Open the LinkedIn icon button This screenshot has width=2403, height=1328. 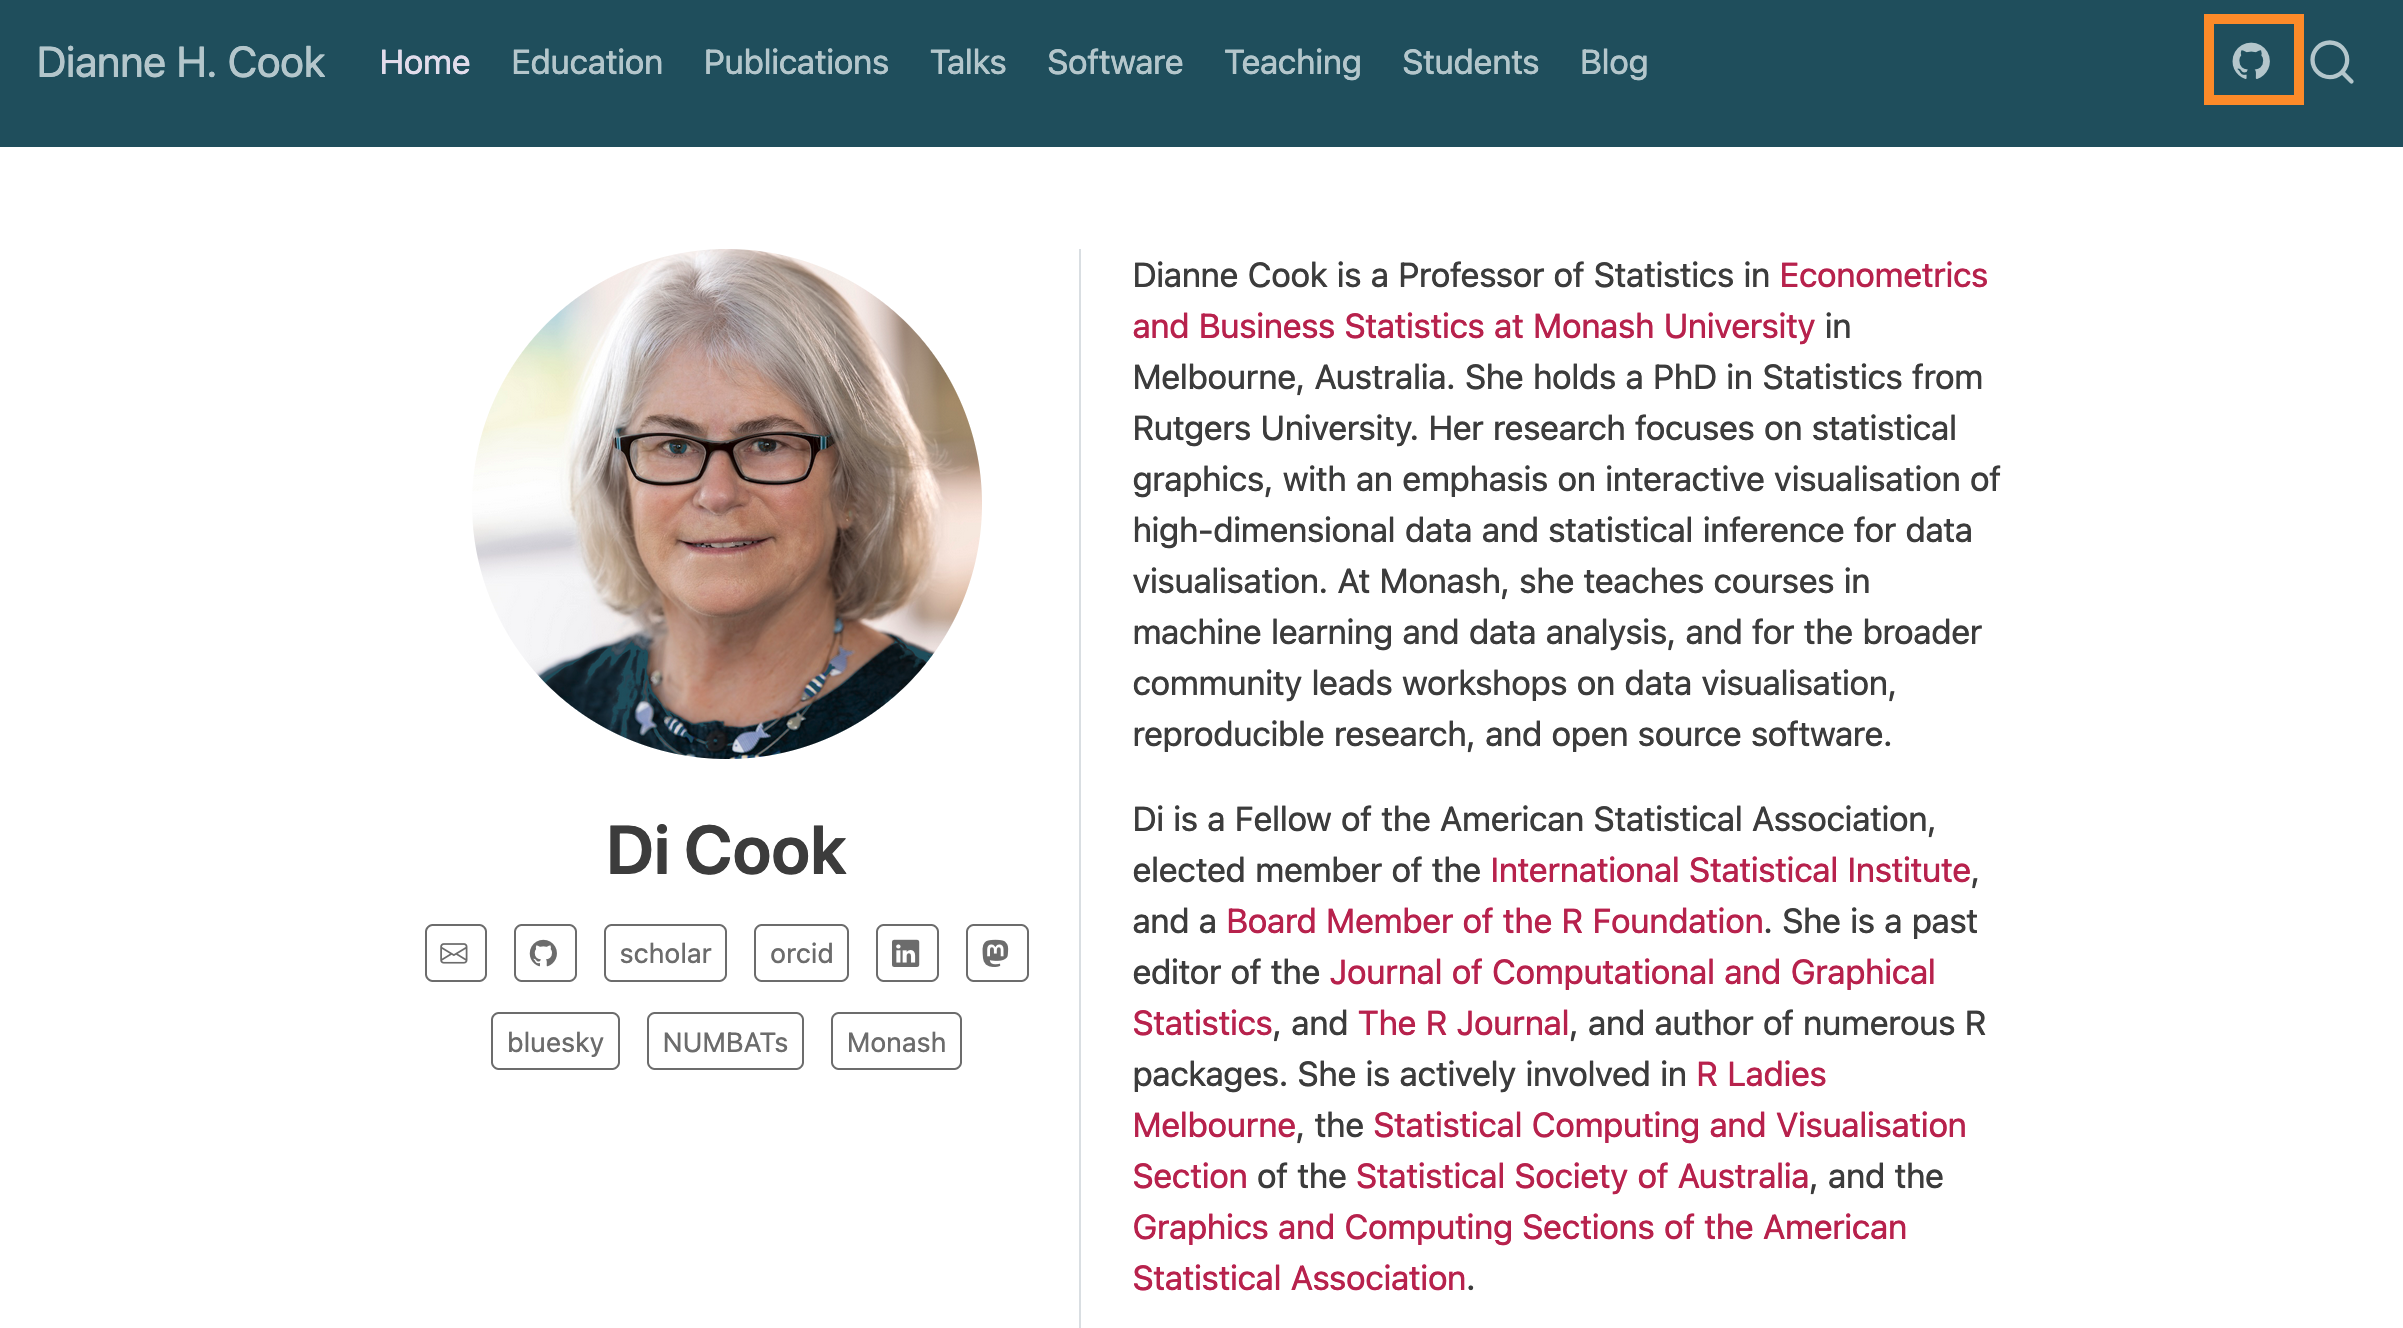pos(906,953)
